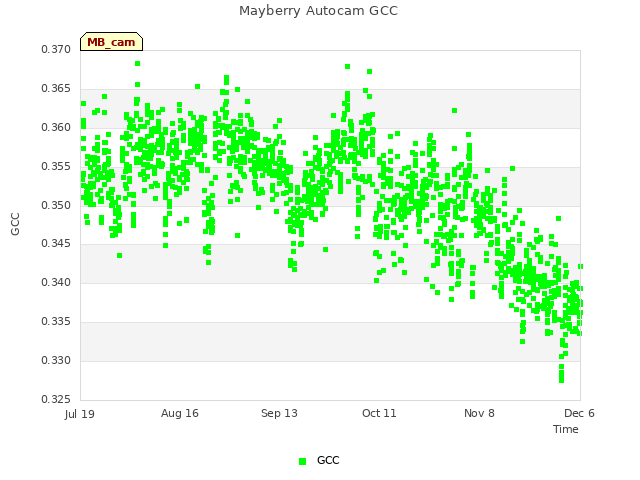The height and width of the screenshot is (480, 640).
Task: Click the Time axis title
Action: coord(566,429)
